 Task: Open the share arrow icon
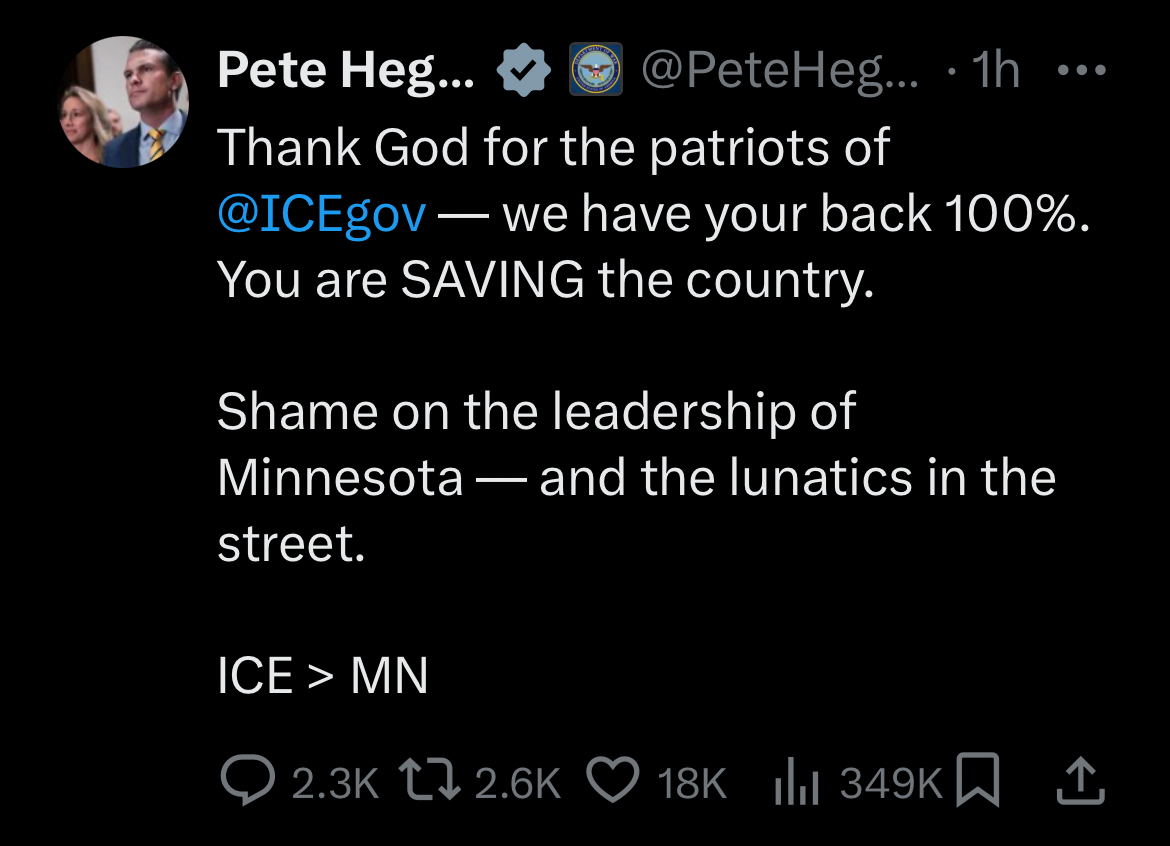(x=1081, y=782)
